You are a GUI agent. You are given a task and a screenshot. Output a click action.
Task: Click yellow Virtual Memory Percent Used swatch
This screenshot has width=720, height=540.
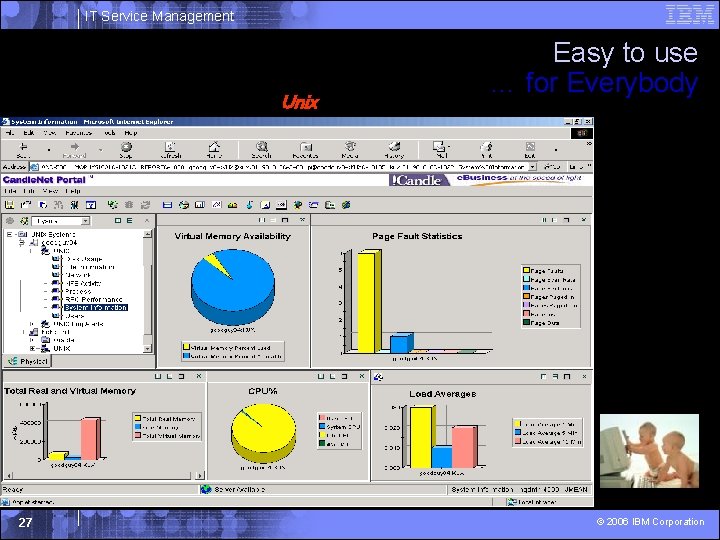tap(186, 347)
